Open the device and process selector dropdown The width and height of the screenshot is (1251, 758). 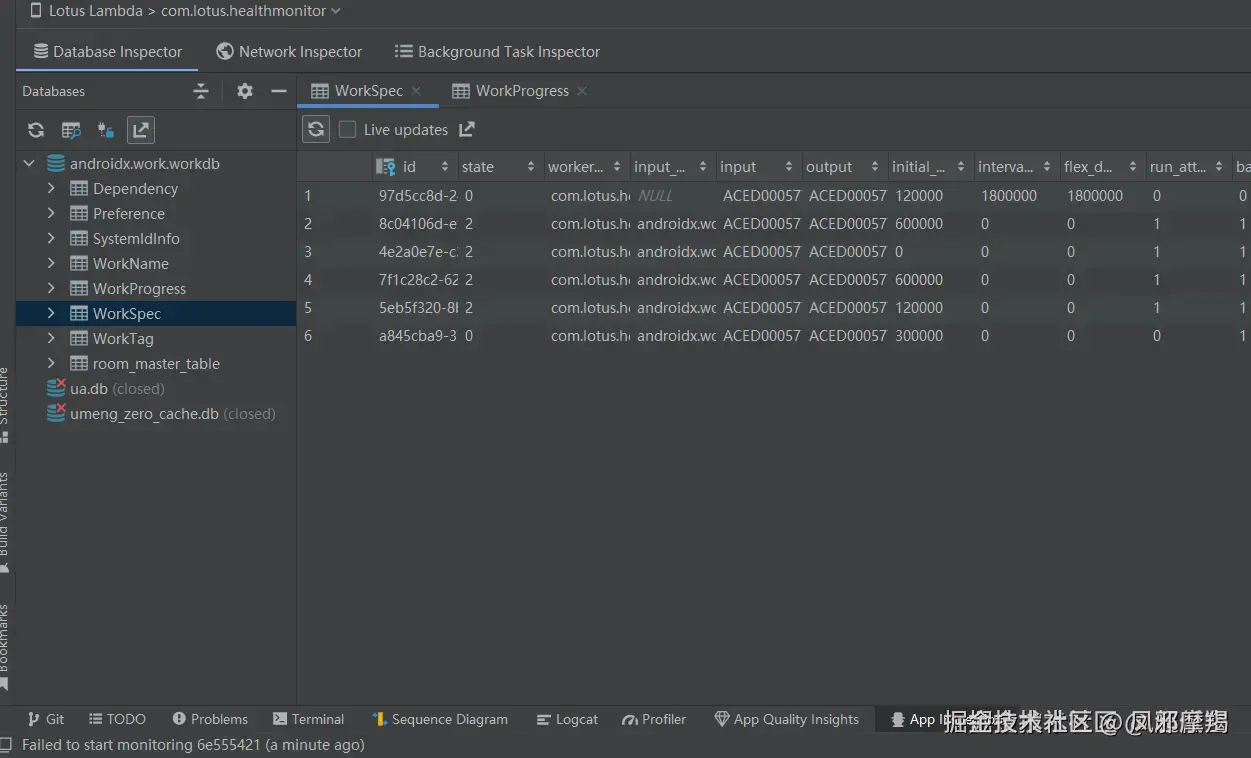[185, 11]
